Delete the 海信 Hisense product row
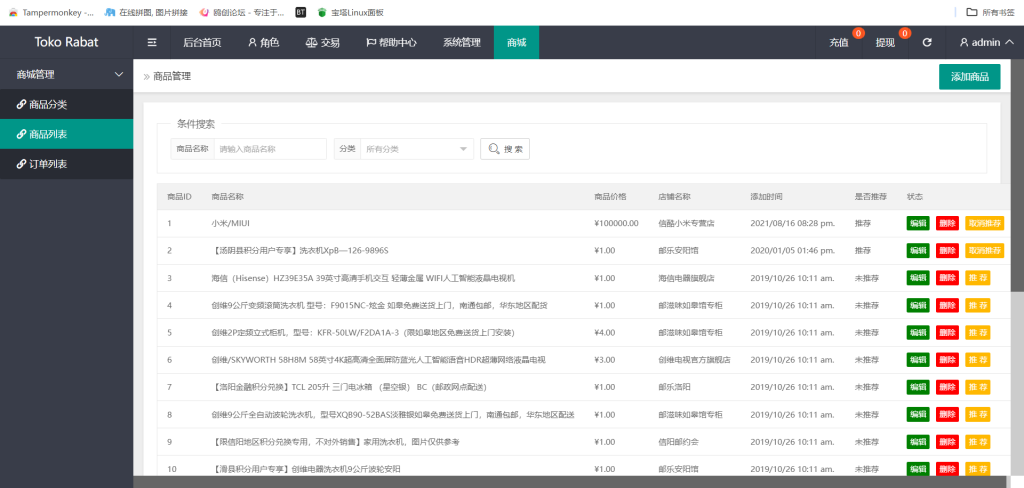Viewport: 1024px width, 488px height. tap(948, 278)
